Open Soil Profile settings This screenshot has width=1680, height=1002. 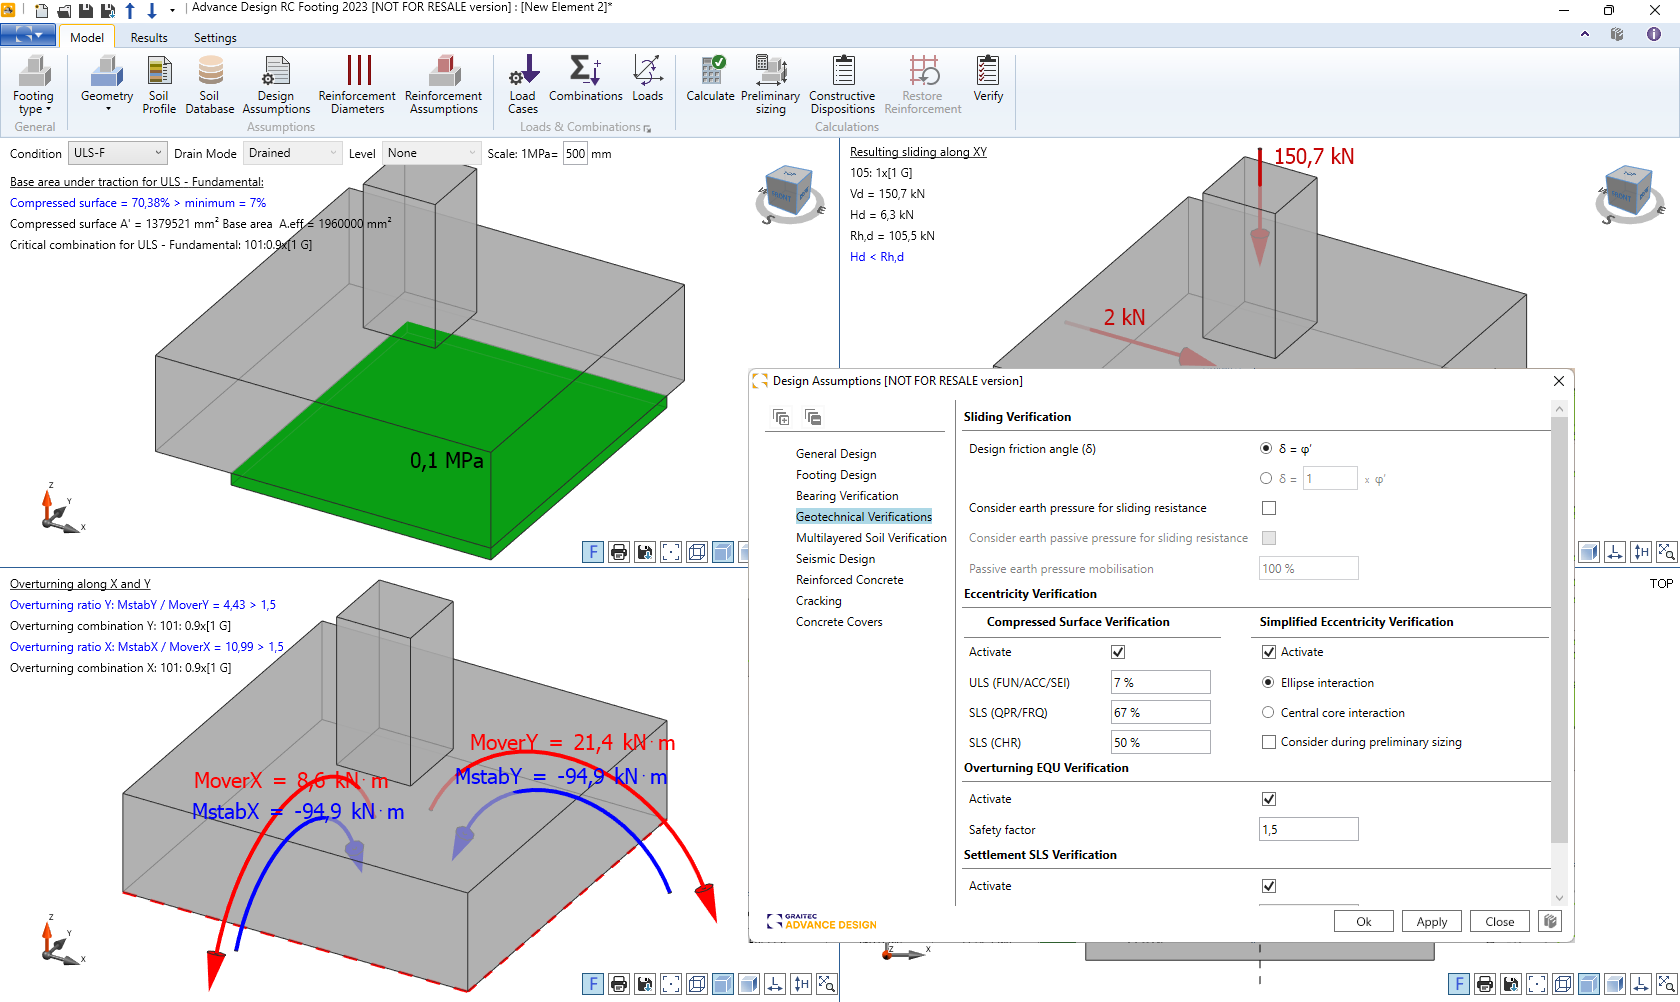click(159, 85)
